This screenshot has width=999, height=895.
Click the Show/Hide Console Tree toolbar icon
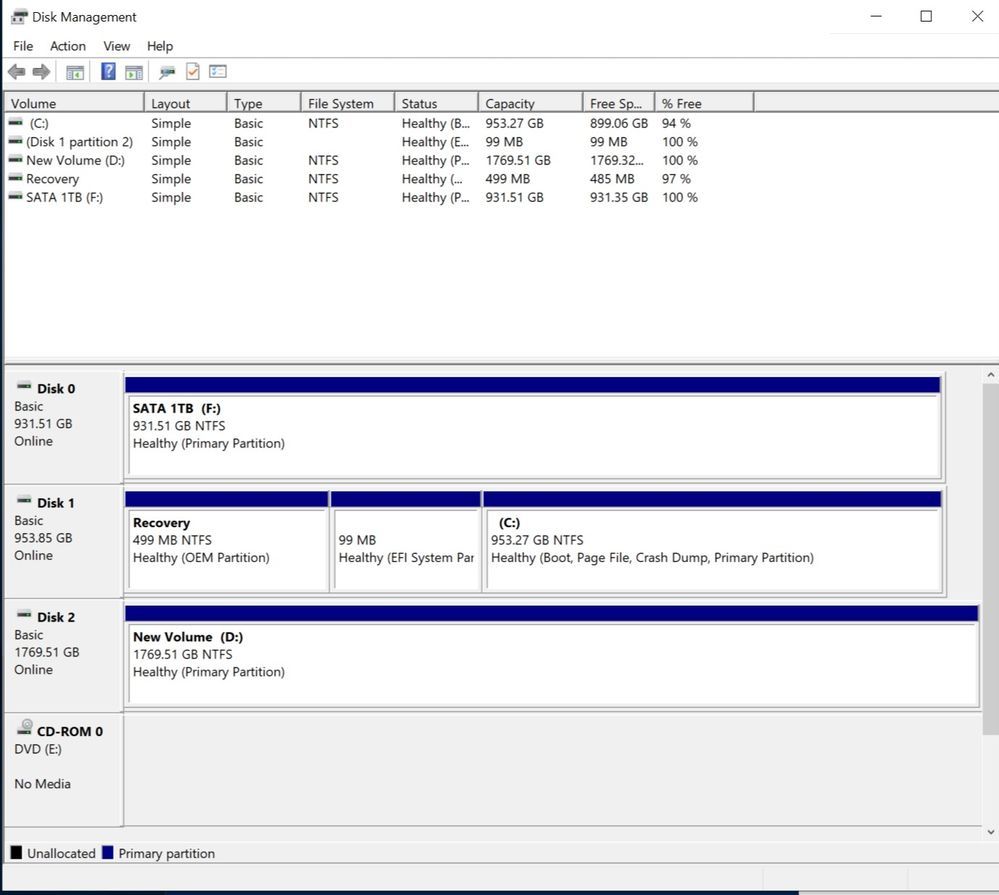pyautogui.click(x=75, y=72)
